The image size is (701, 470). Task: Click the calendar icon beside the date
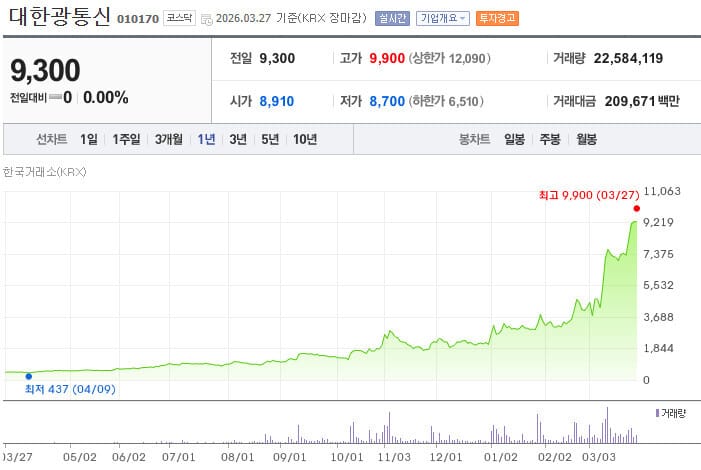pos(206,19)
